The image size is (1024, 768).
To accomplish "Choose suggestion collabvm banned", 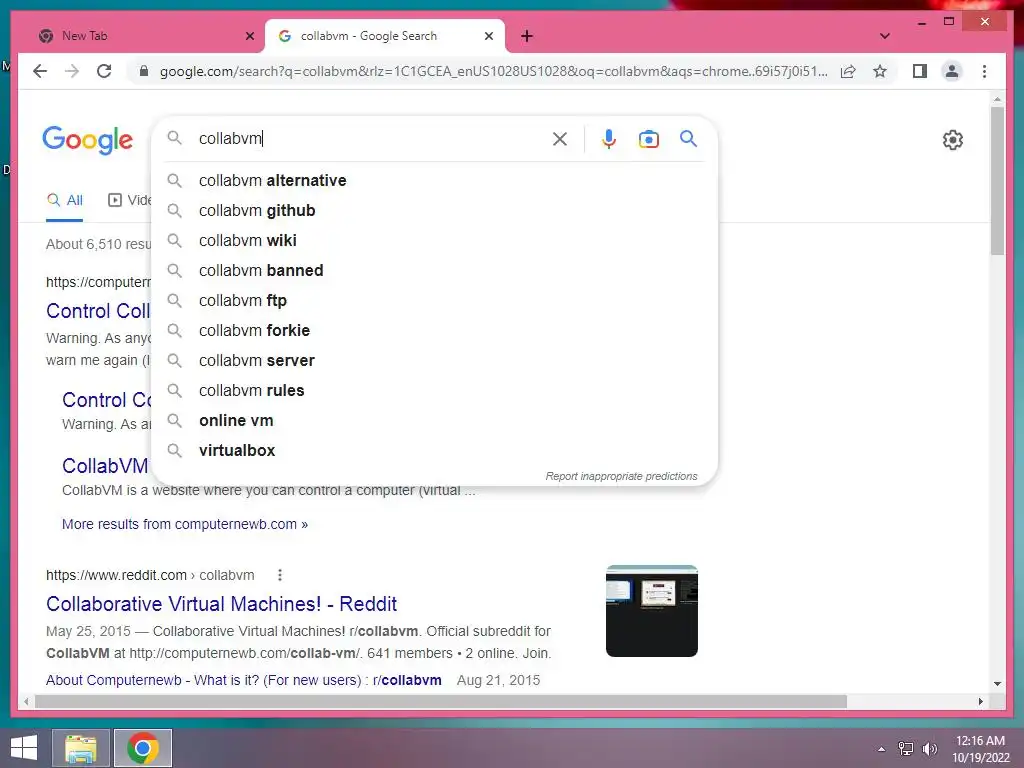I will (x=434, y=270).
